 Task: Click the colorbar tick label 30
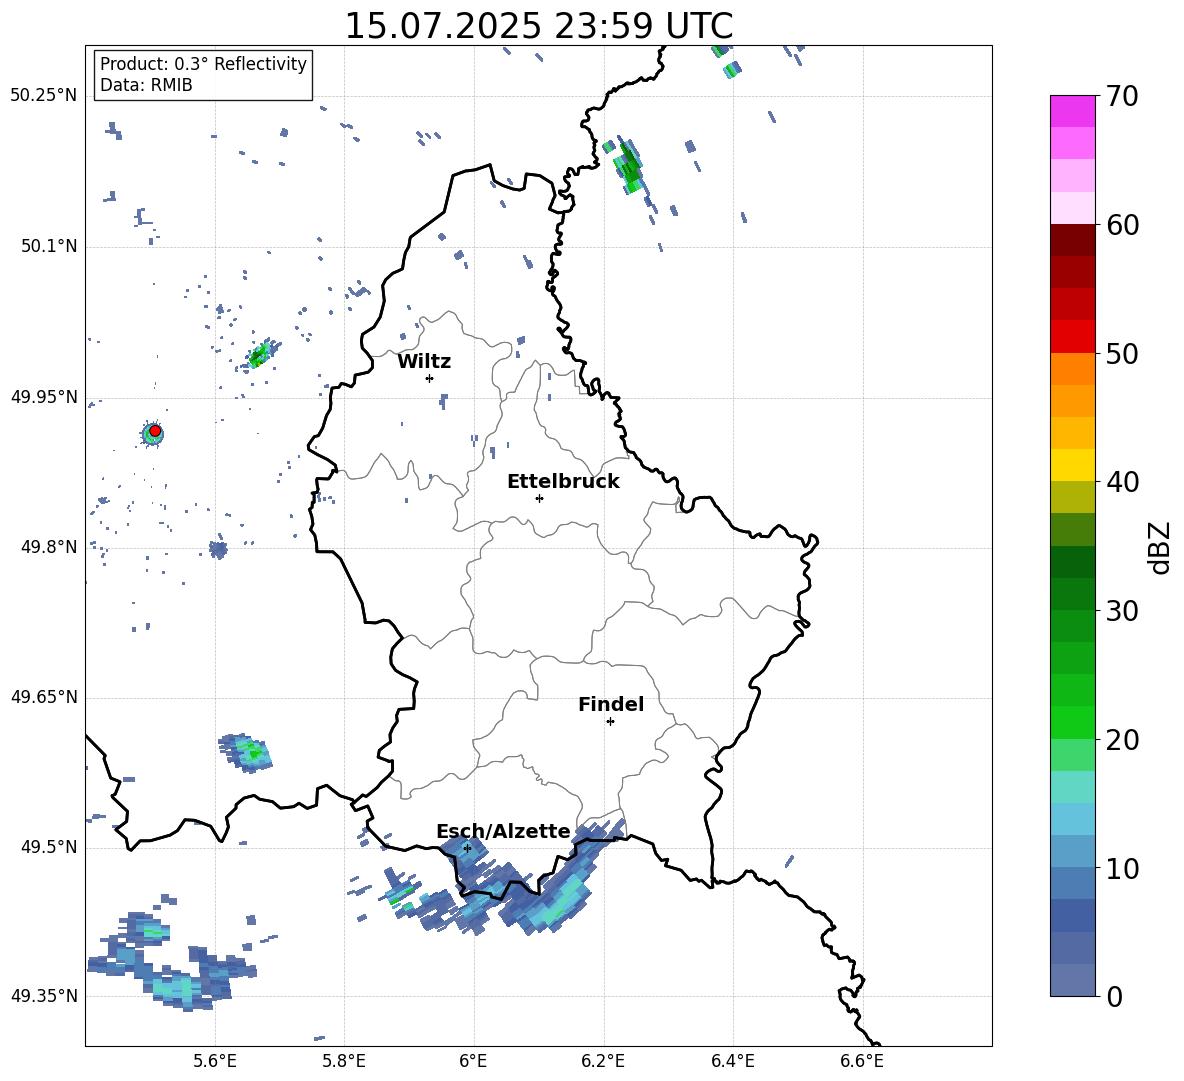pyautogui.click(x=1122, y=611)
